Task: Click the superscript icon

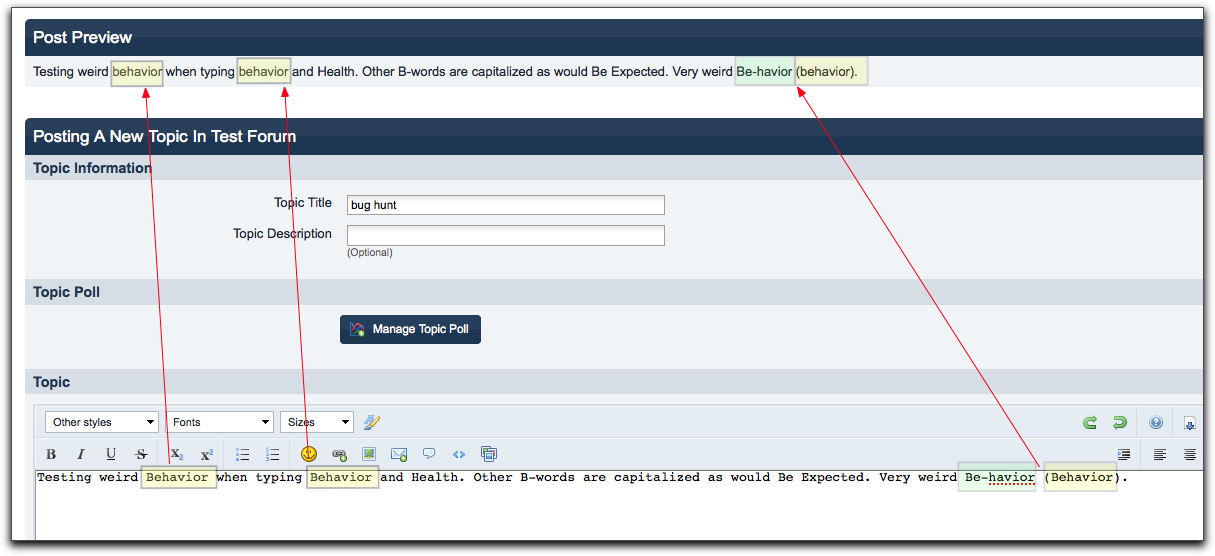Action: tap(206, 454)
